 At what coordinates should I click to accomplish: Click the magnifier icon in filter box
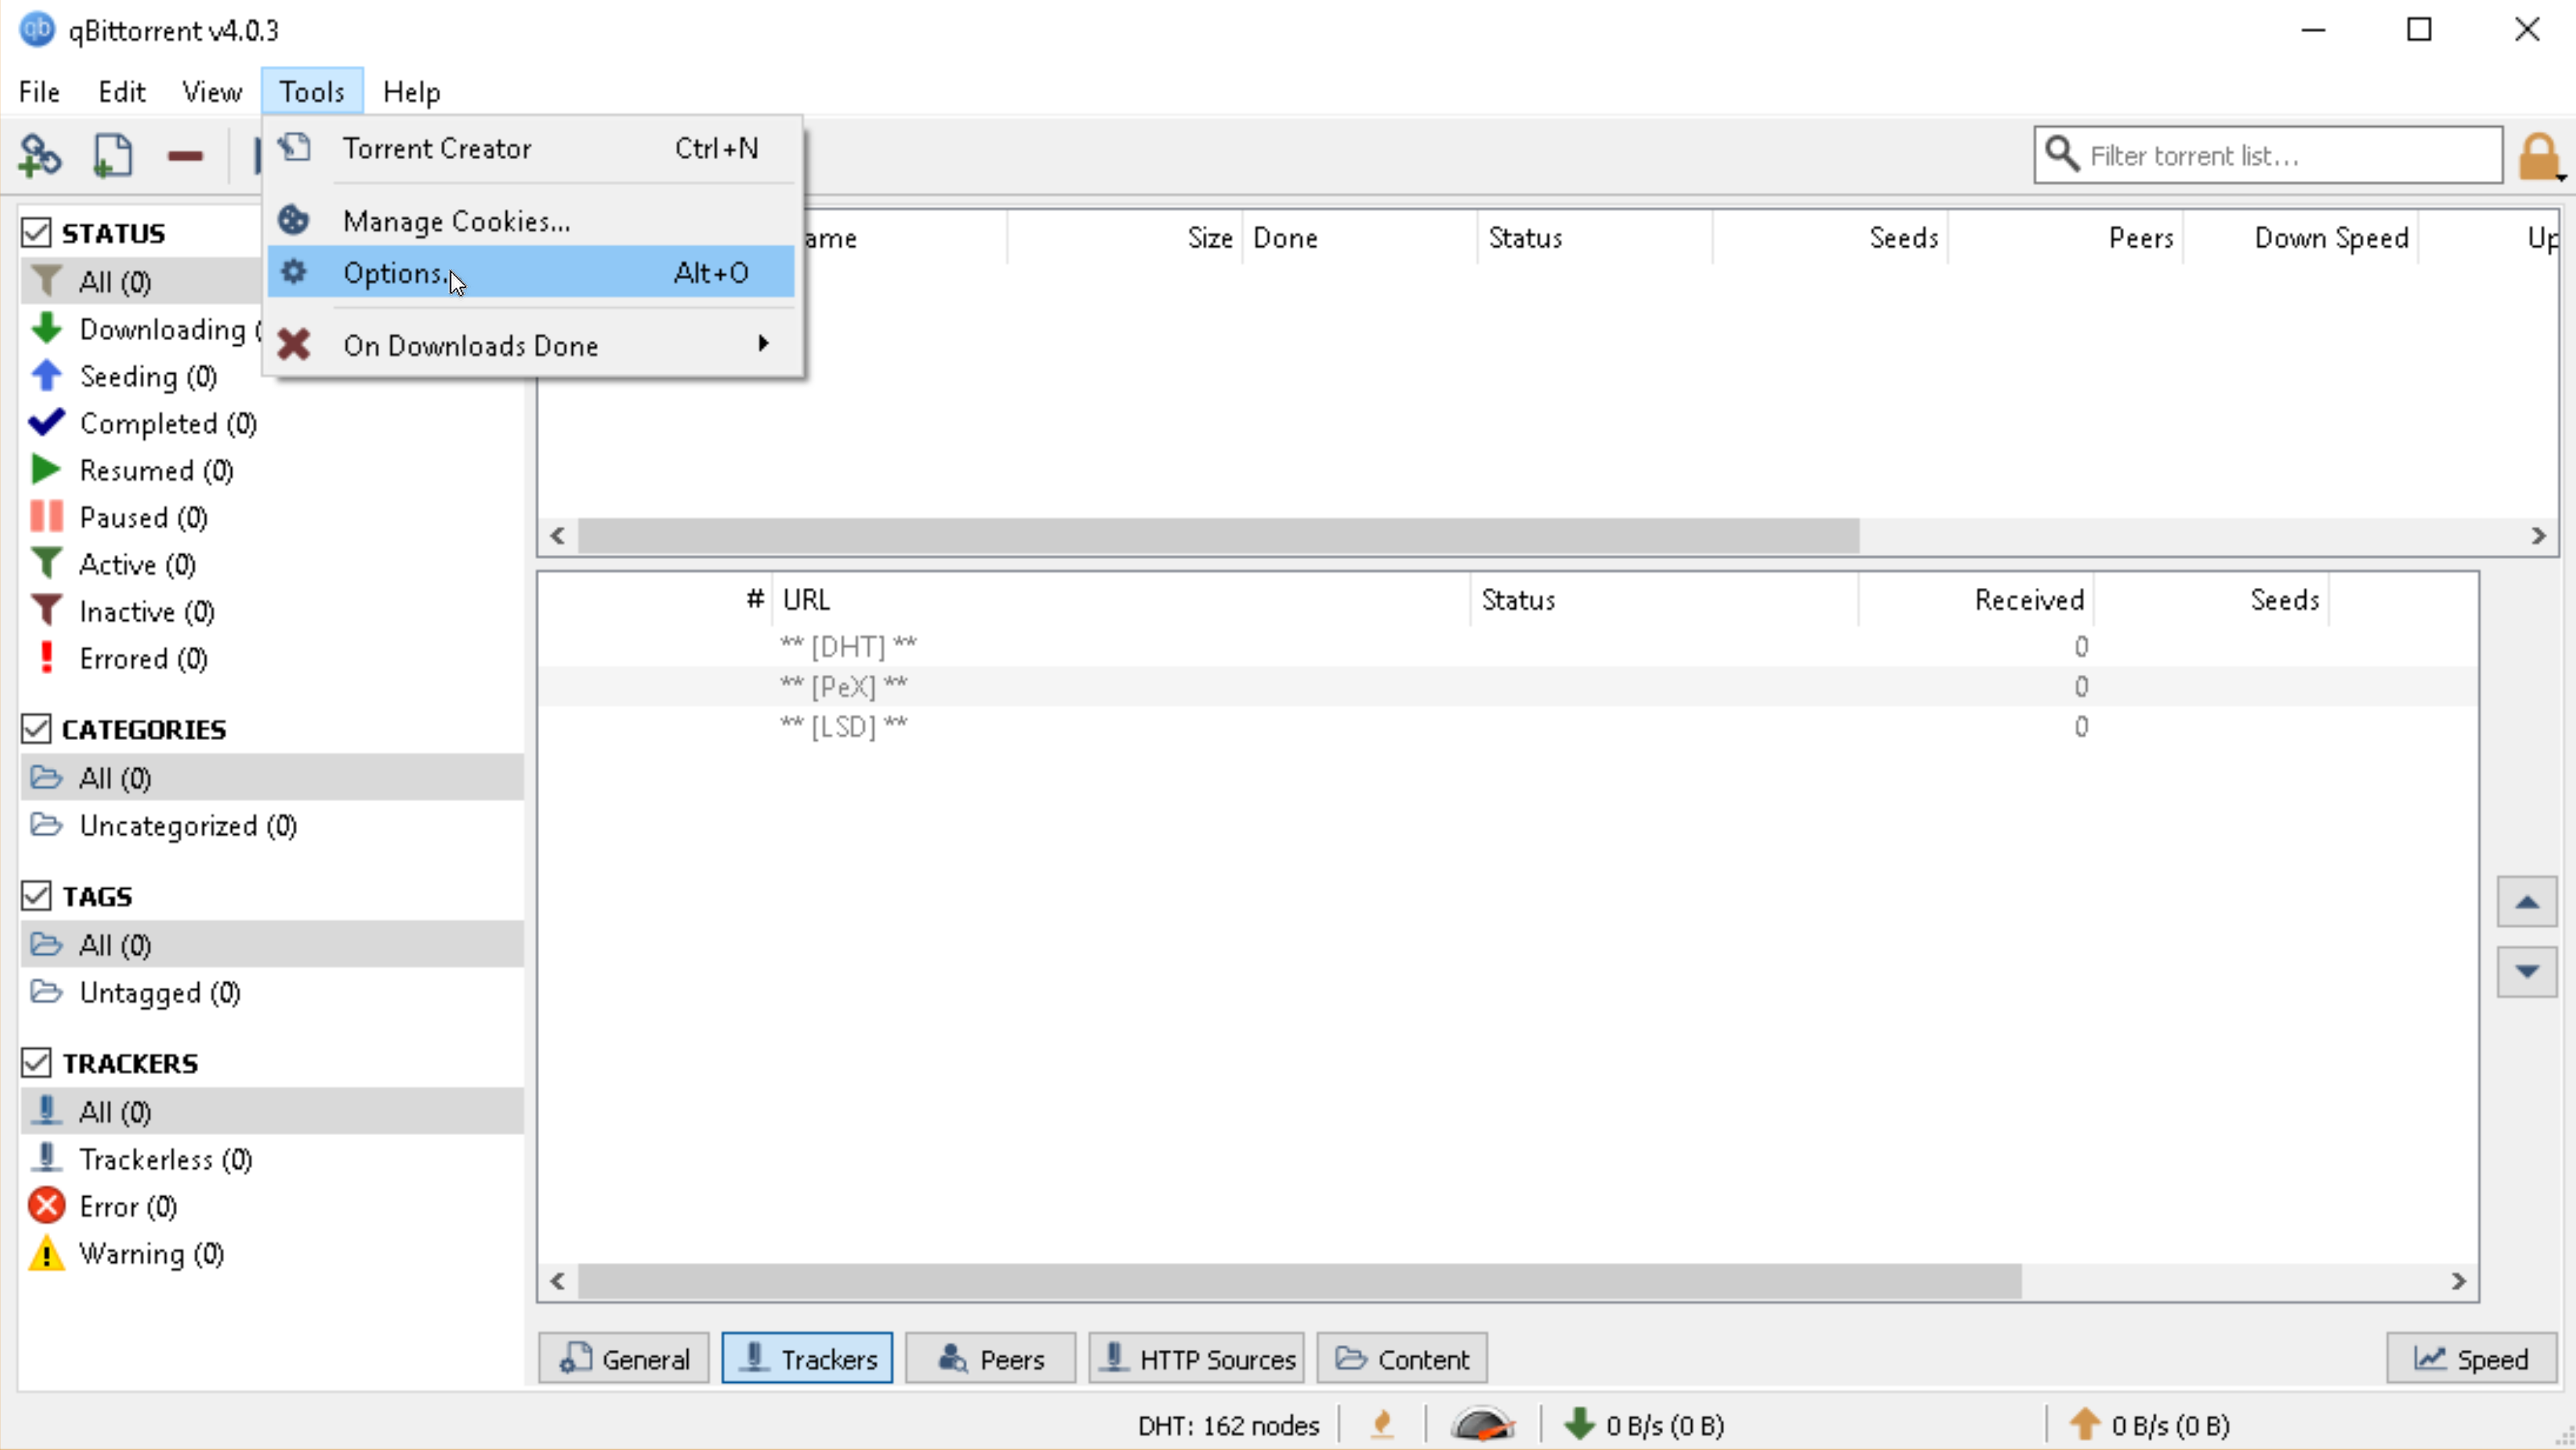(2062, 154)
